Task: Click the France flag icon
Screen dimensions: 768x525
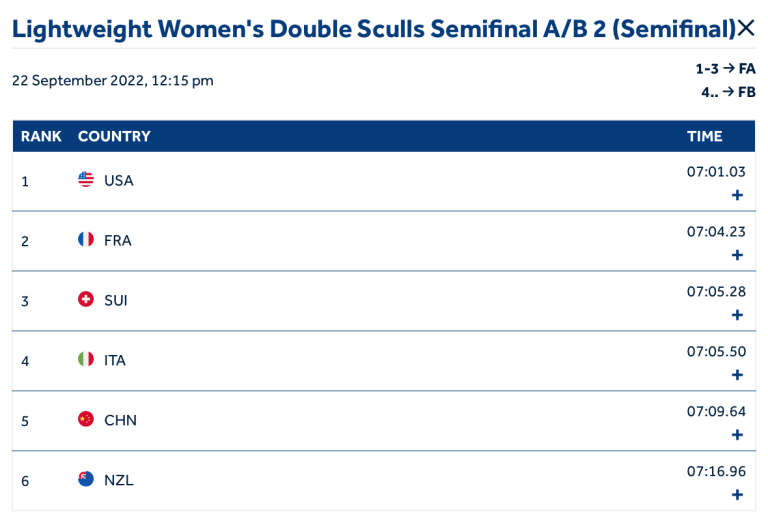Action: pyautogui.click(x=86, y=240)
